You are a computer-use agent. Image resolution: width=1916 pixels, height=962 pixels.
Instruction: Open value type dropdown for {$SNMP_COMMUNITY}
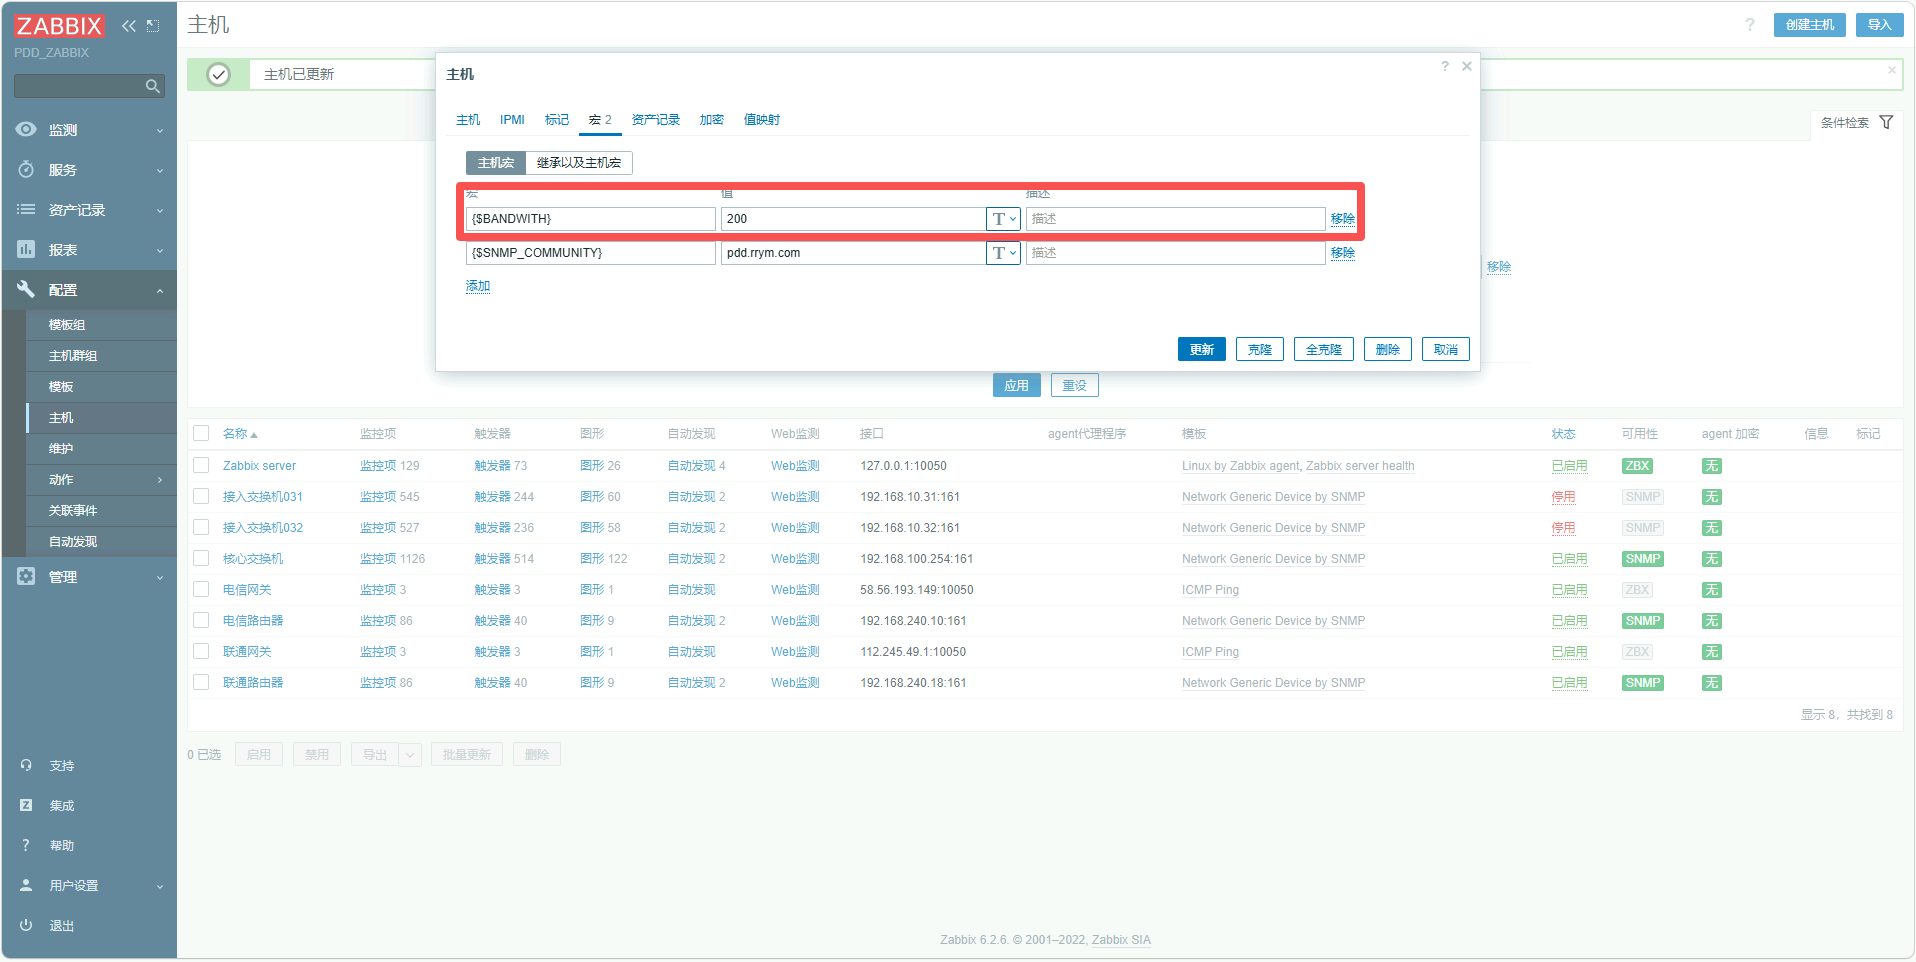pos(1003,253)
